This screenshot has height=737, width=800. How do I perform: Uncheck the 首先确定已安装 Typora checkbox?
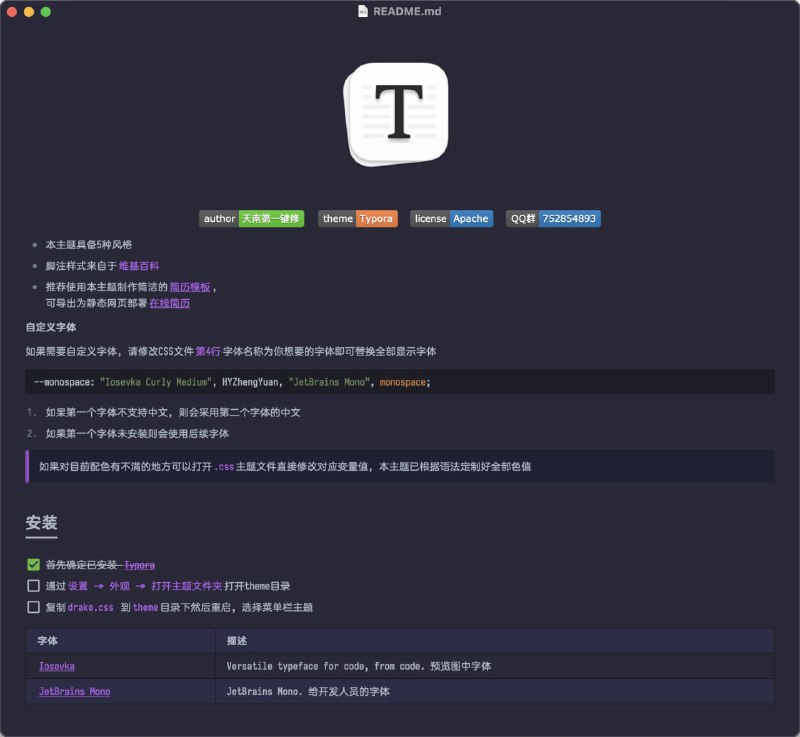point(34,565)
